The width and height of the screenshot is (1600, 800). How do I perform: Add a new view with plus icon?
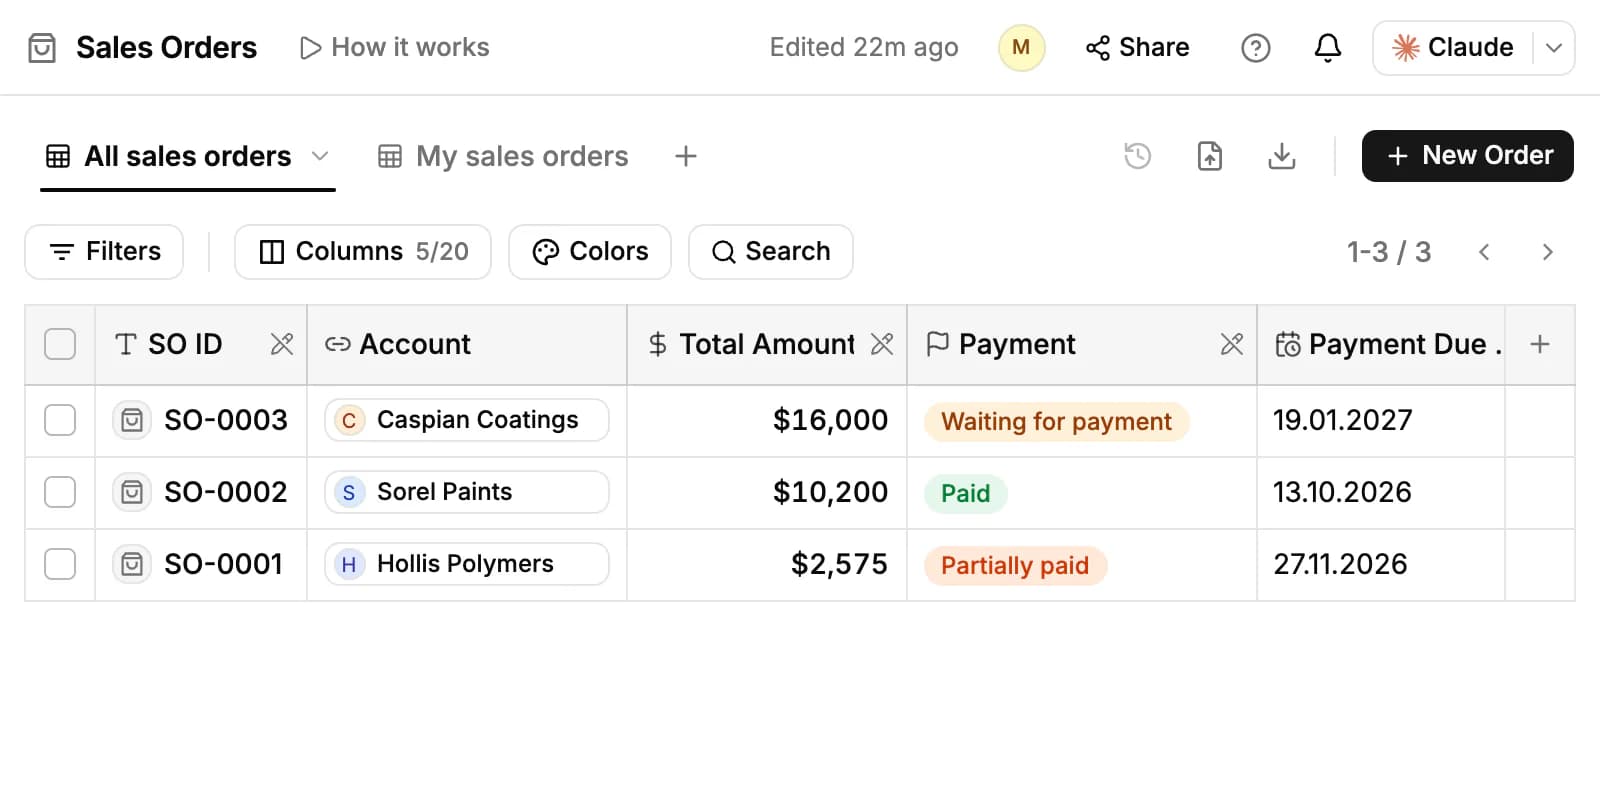[x=686, y=156]
